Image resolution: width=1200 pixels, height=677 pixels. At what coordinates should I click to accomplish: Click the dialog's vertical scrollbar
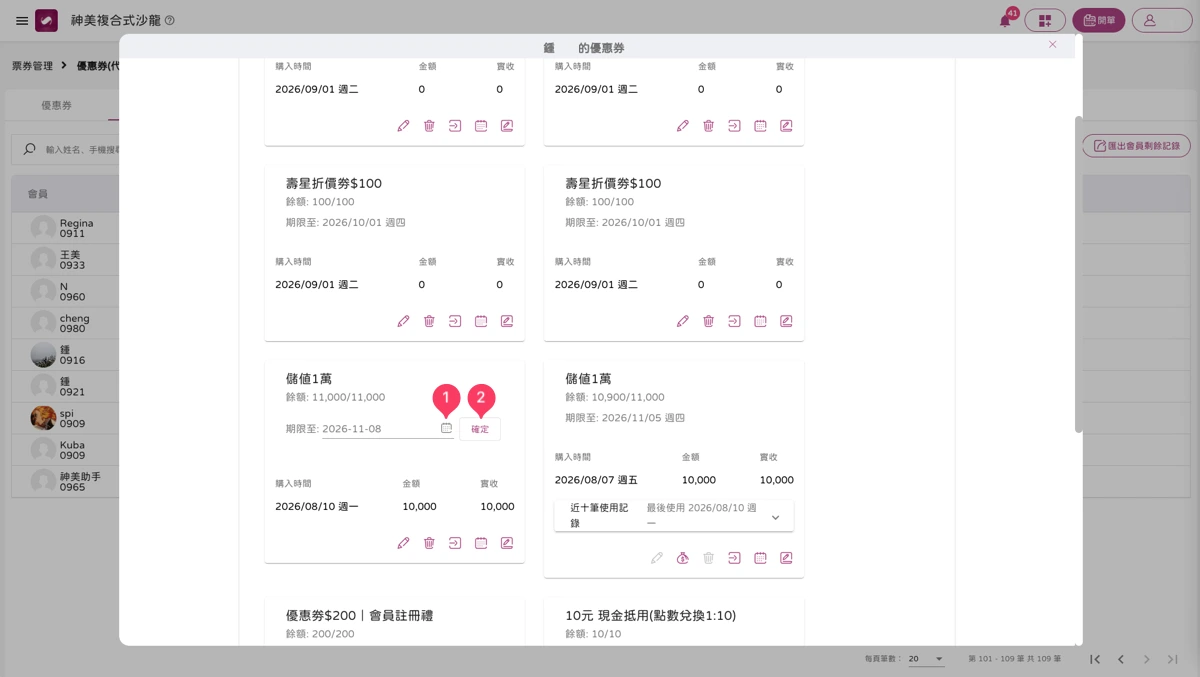pyautogui.click(x=1078, y=275)
